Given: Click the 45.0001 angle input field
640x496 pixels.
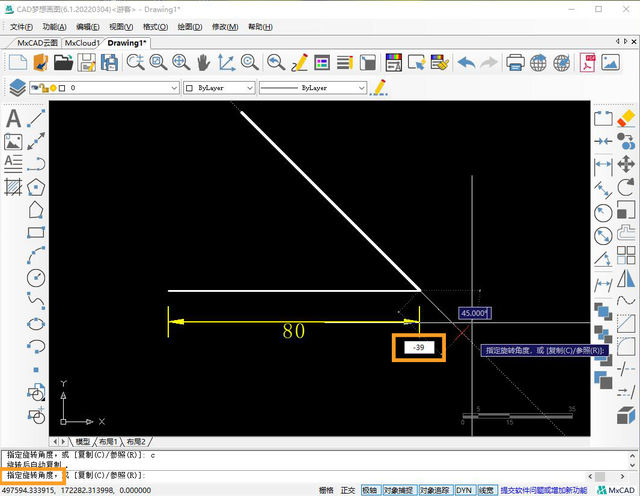Looking at the screenshot, I should click(x=475, y=313).
